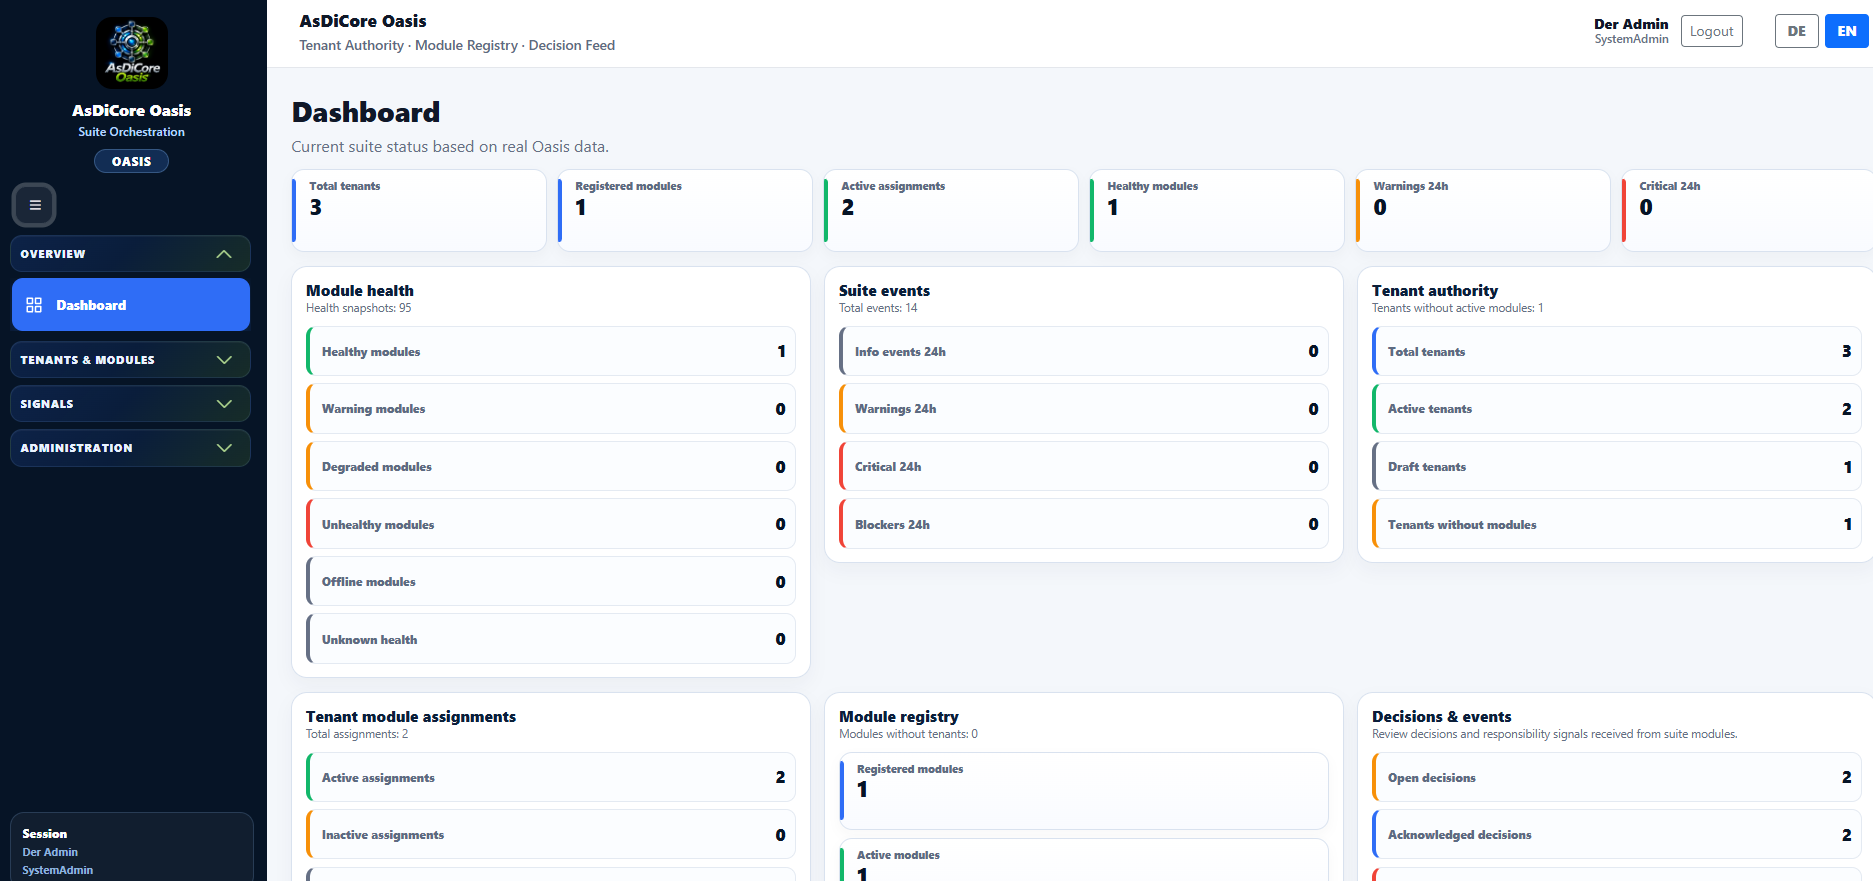The height and width of the screenshot is (881, 1873).
Task: Click the Decisions & events panel heading
Action: [x=1442, y=717]
